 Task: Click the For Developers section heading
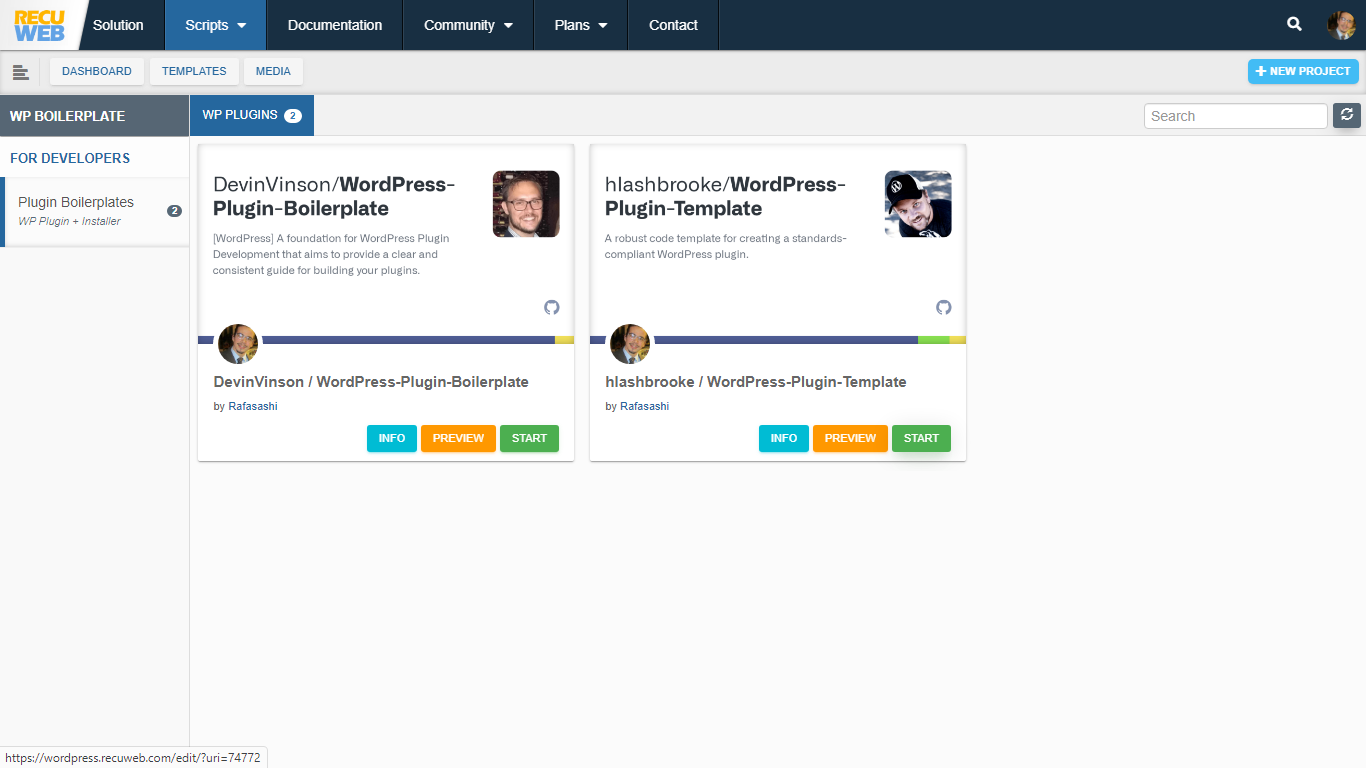point(70,158)
